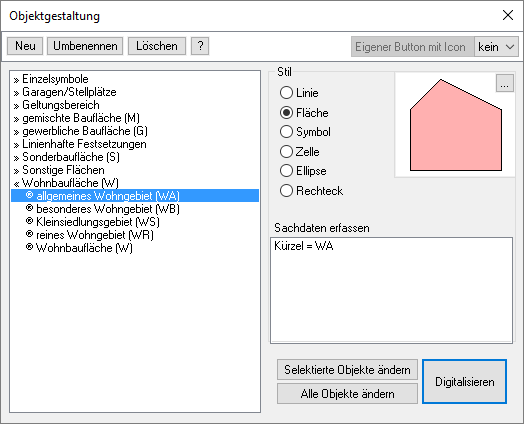Choose the Symbol style radio button

(x=286, y=132)
